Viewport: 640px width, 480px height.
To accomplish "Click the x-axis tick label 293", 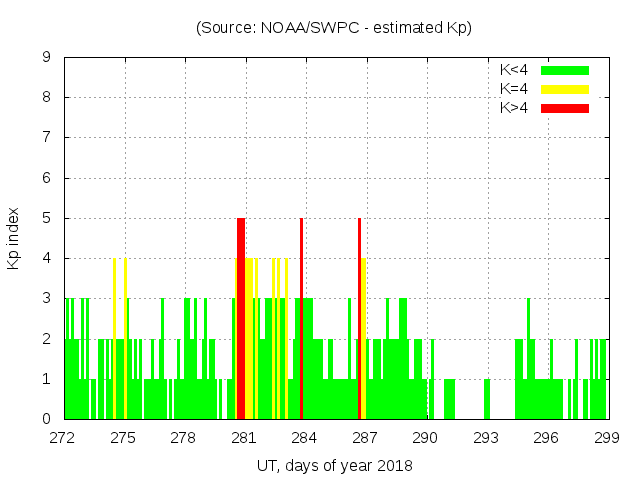I will tap(486, 437).
